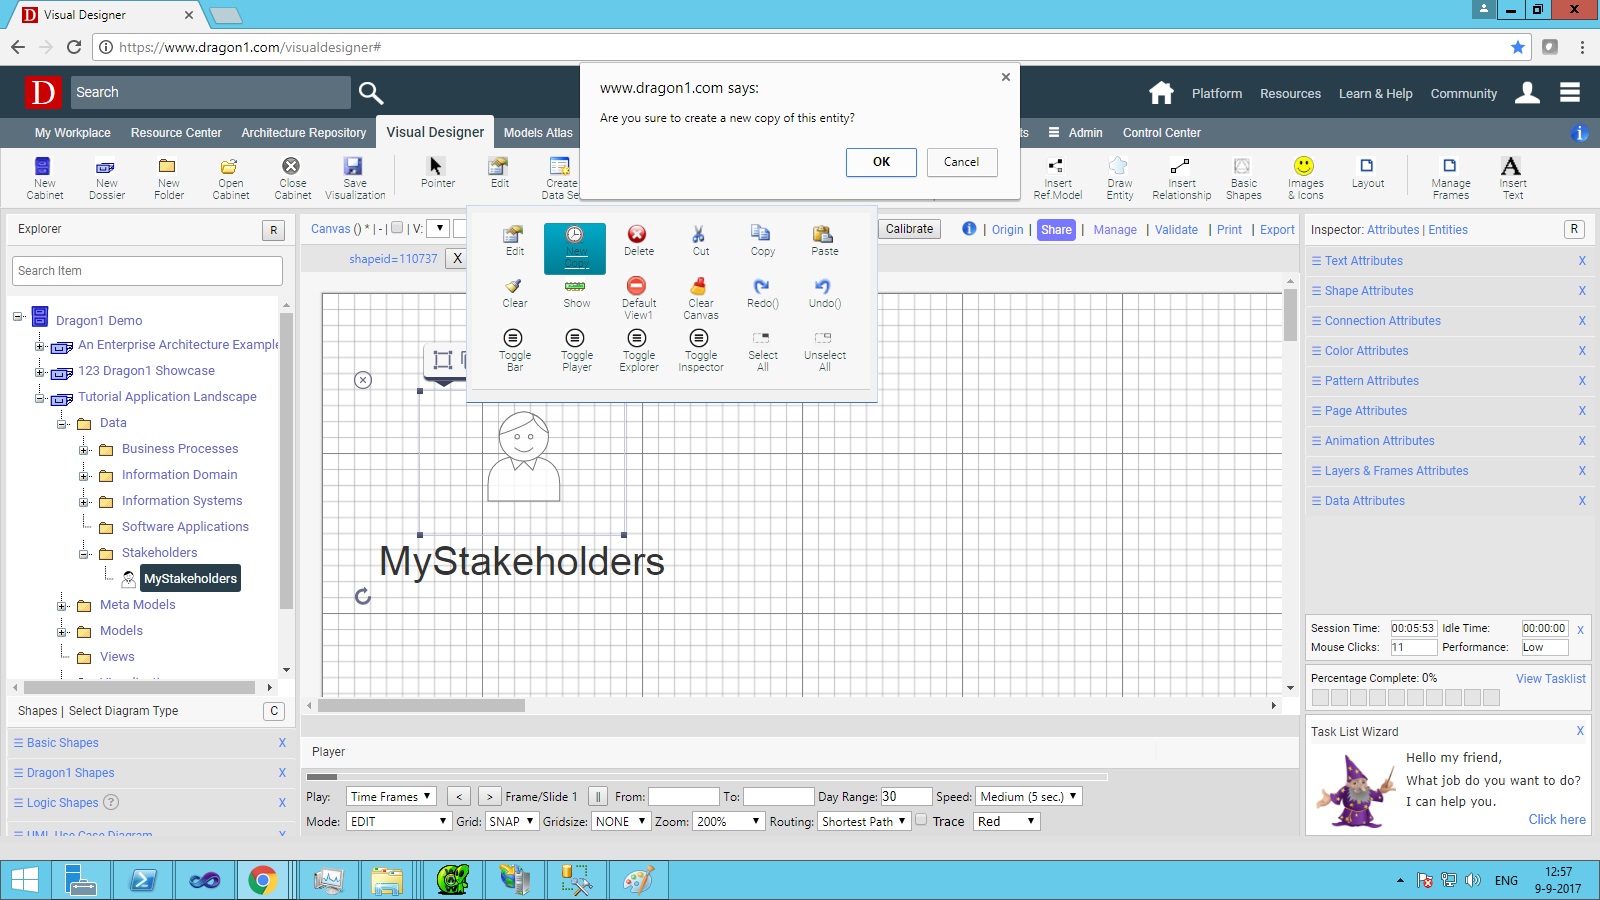Viewport: 1600px width, 900px height.
Task: Click Cut scissors in popup menu
Action: (700, 241)
